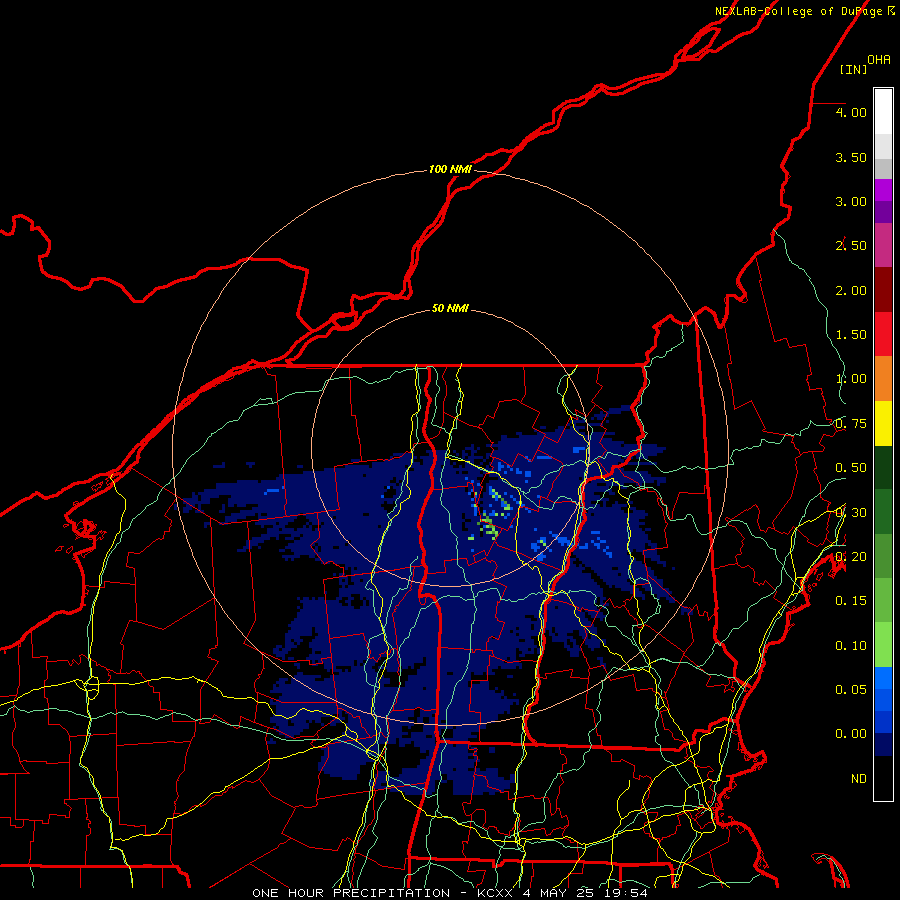Click the 0.15 legend value

click(851, 601)
